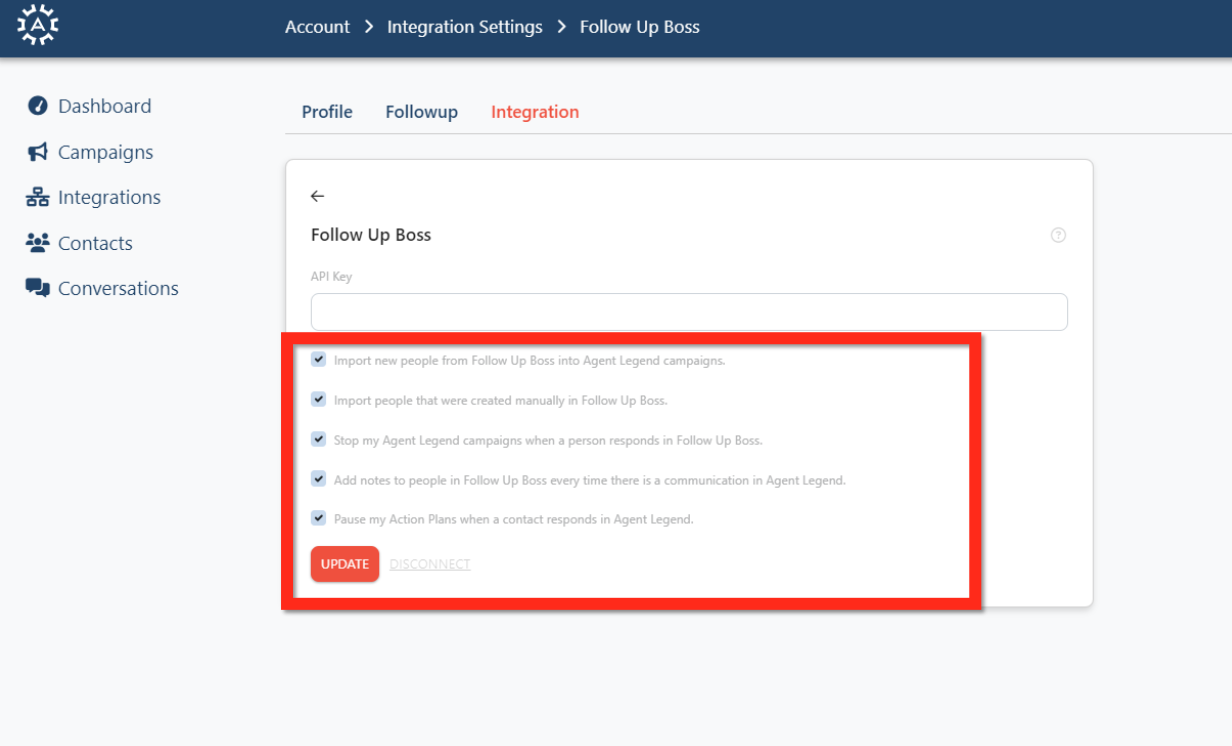Switch to the Profile tab
The image size is (1232, 746).
[x=327, y=112]
